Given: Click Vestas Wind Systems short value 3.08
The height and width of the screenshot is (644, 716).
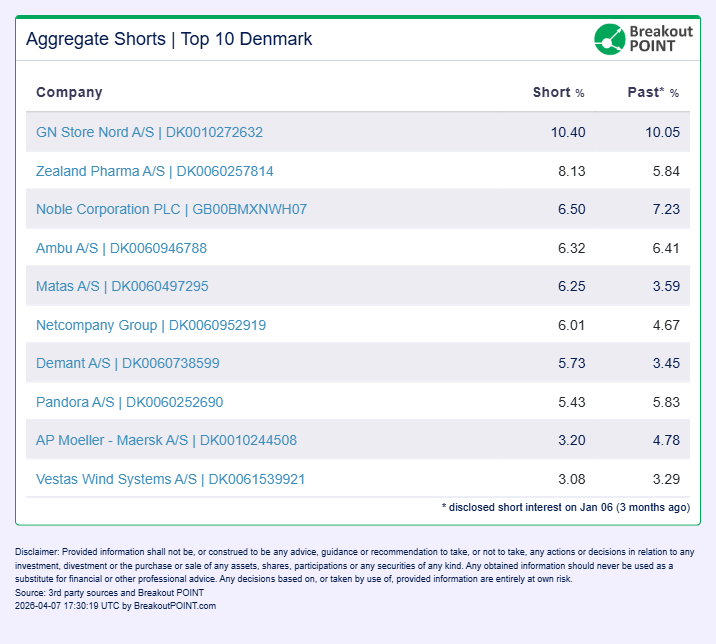Looking at the screenshot, I should [571, 479].
